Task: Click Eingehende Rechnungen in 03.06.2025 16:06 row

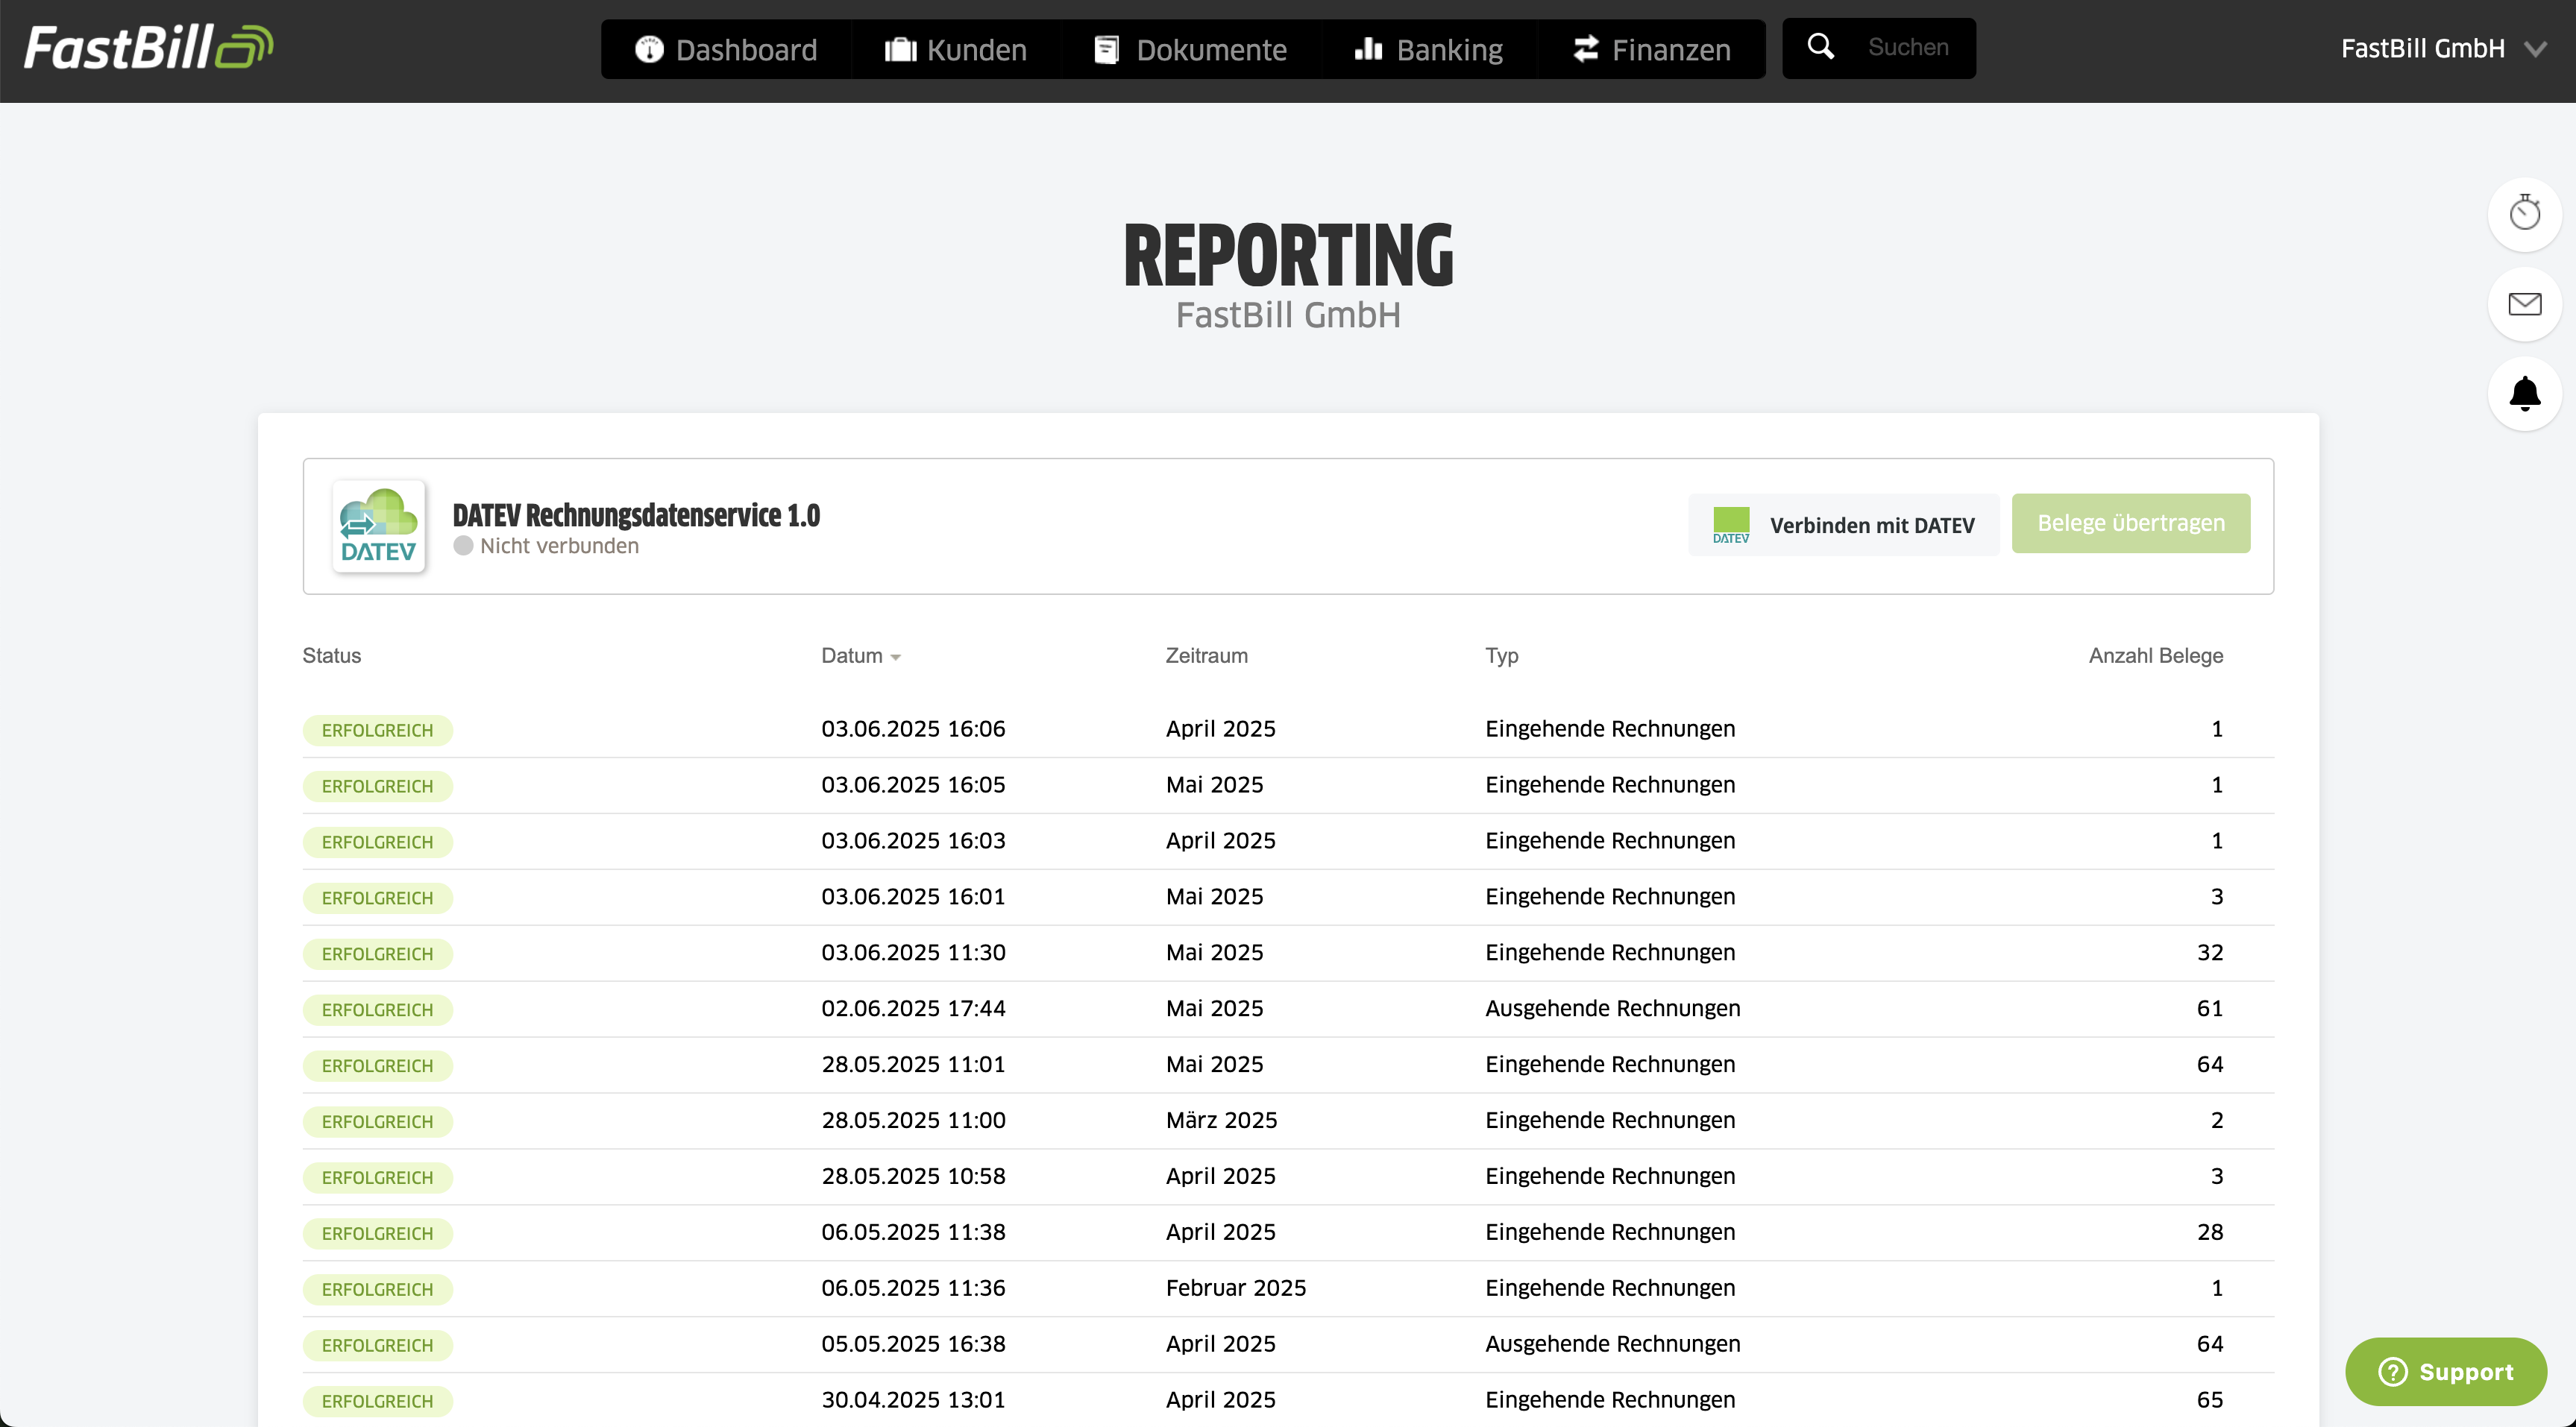Action: click(1610, 729)
